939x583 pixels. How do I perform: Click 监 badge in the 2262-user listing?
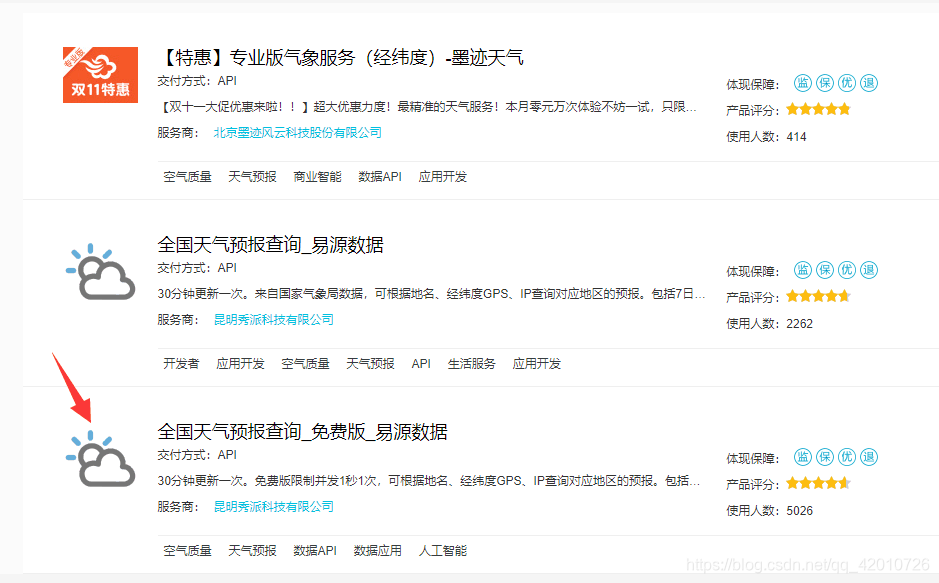pos(802,270)
